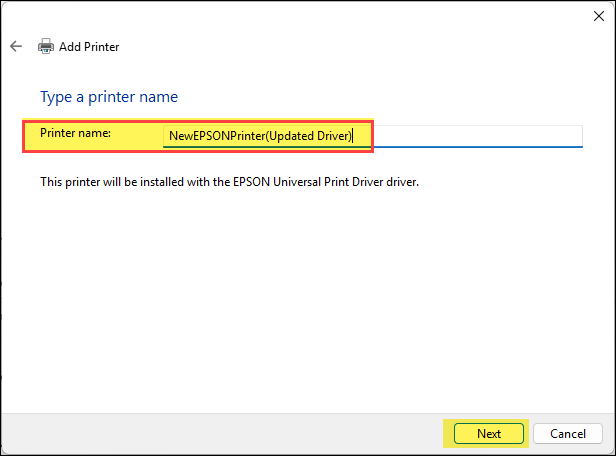This screenshot has width=616, height=456.
Task: Click Next to continue printer setup
Action: [x=489, y=434]
